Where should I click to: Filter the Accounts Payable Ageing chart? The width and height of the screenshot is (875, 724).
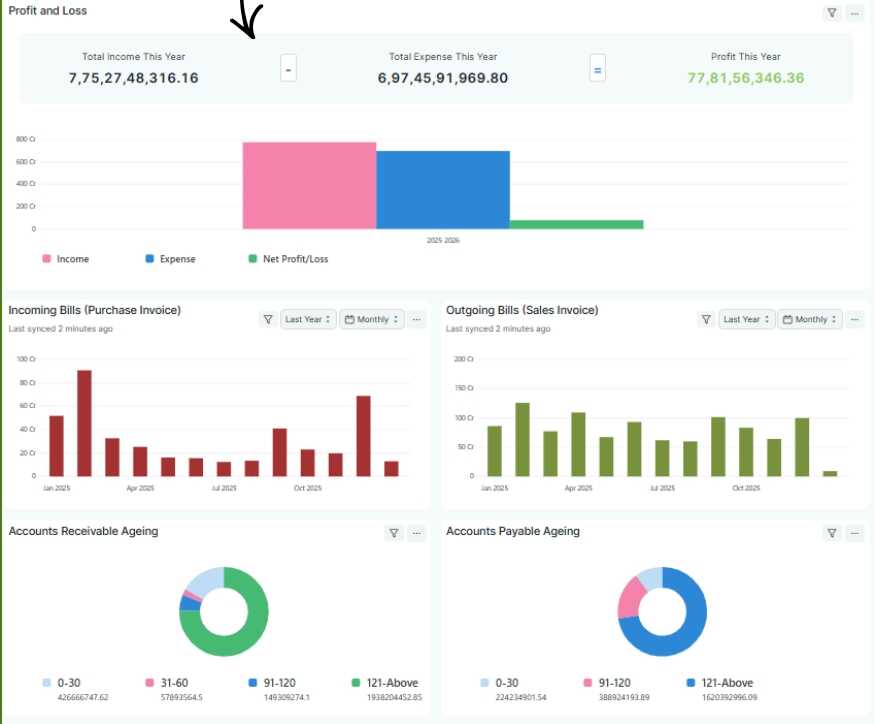pyautogui.click(x=831, y=533)
